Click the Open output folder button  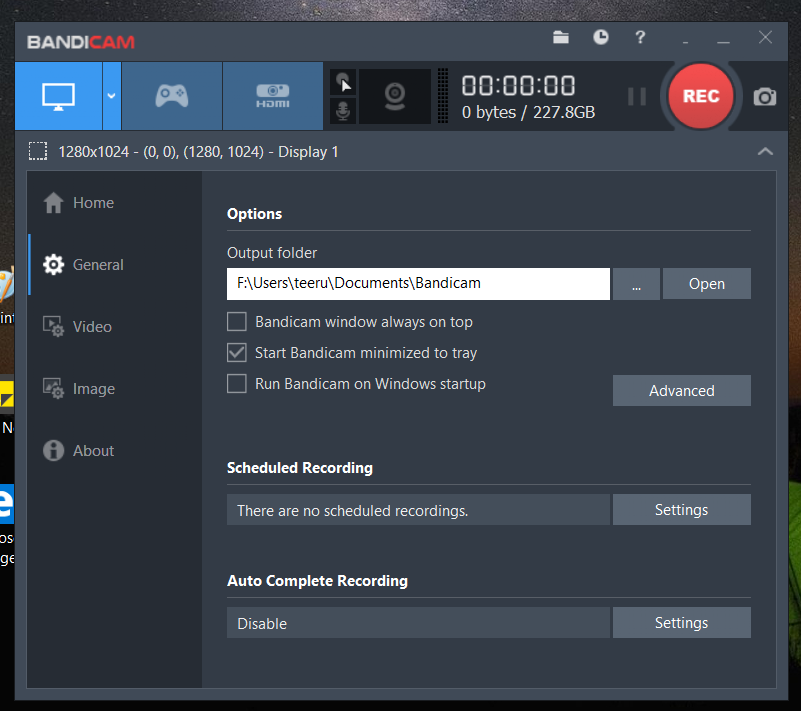pos(706,283)
